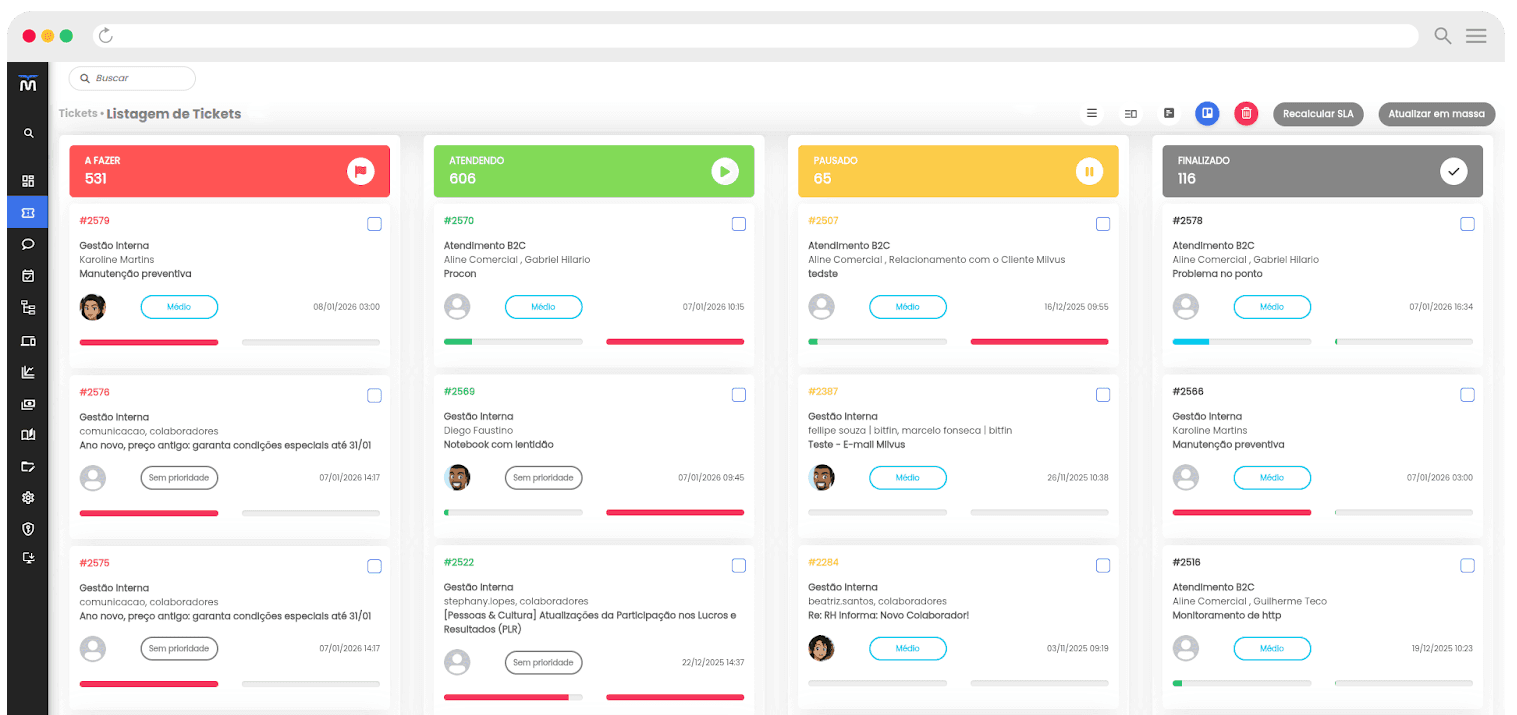Click the Buscar search field
1517x715 pixels.
pos(132,78)
